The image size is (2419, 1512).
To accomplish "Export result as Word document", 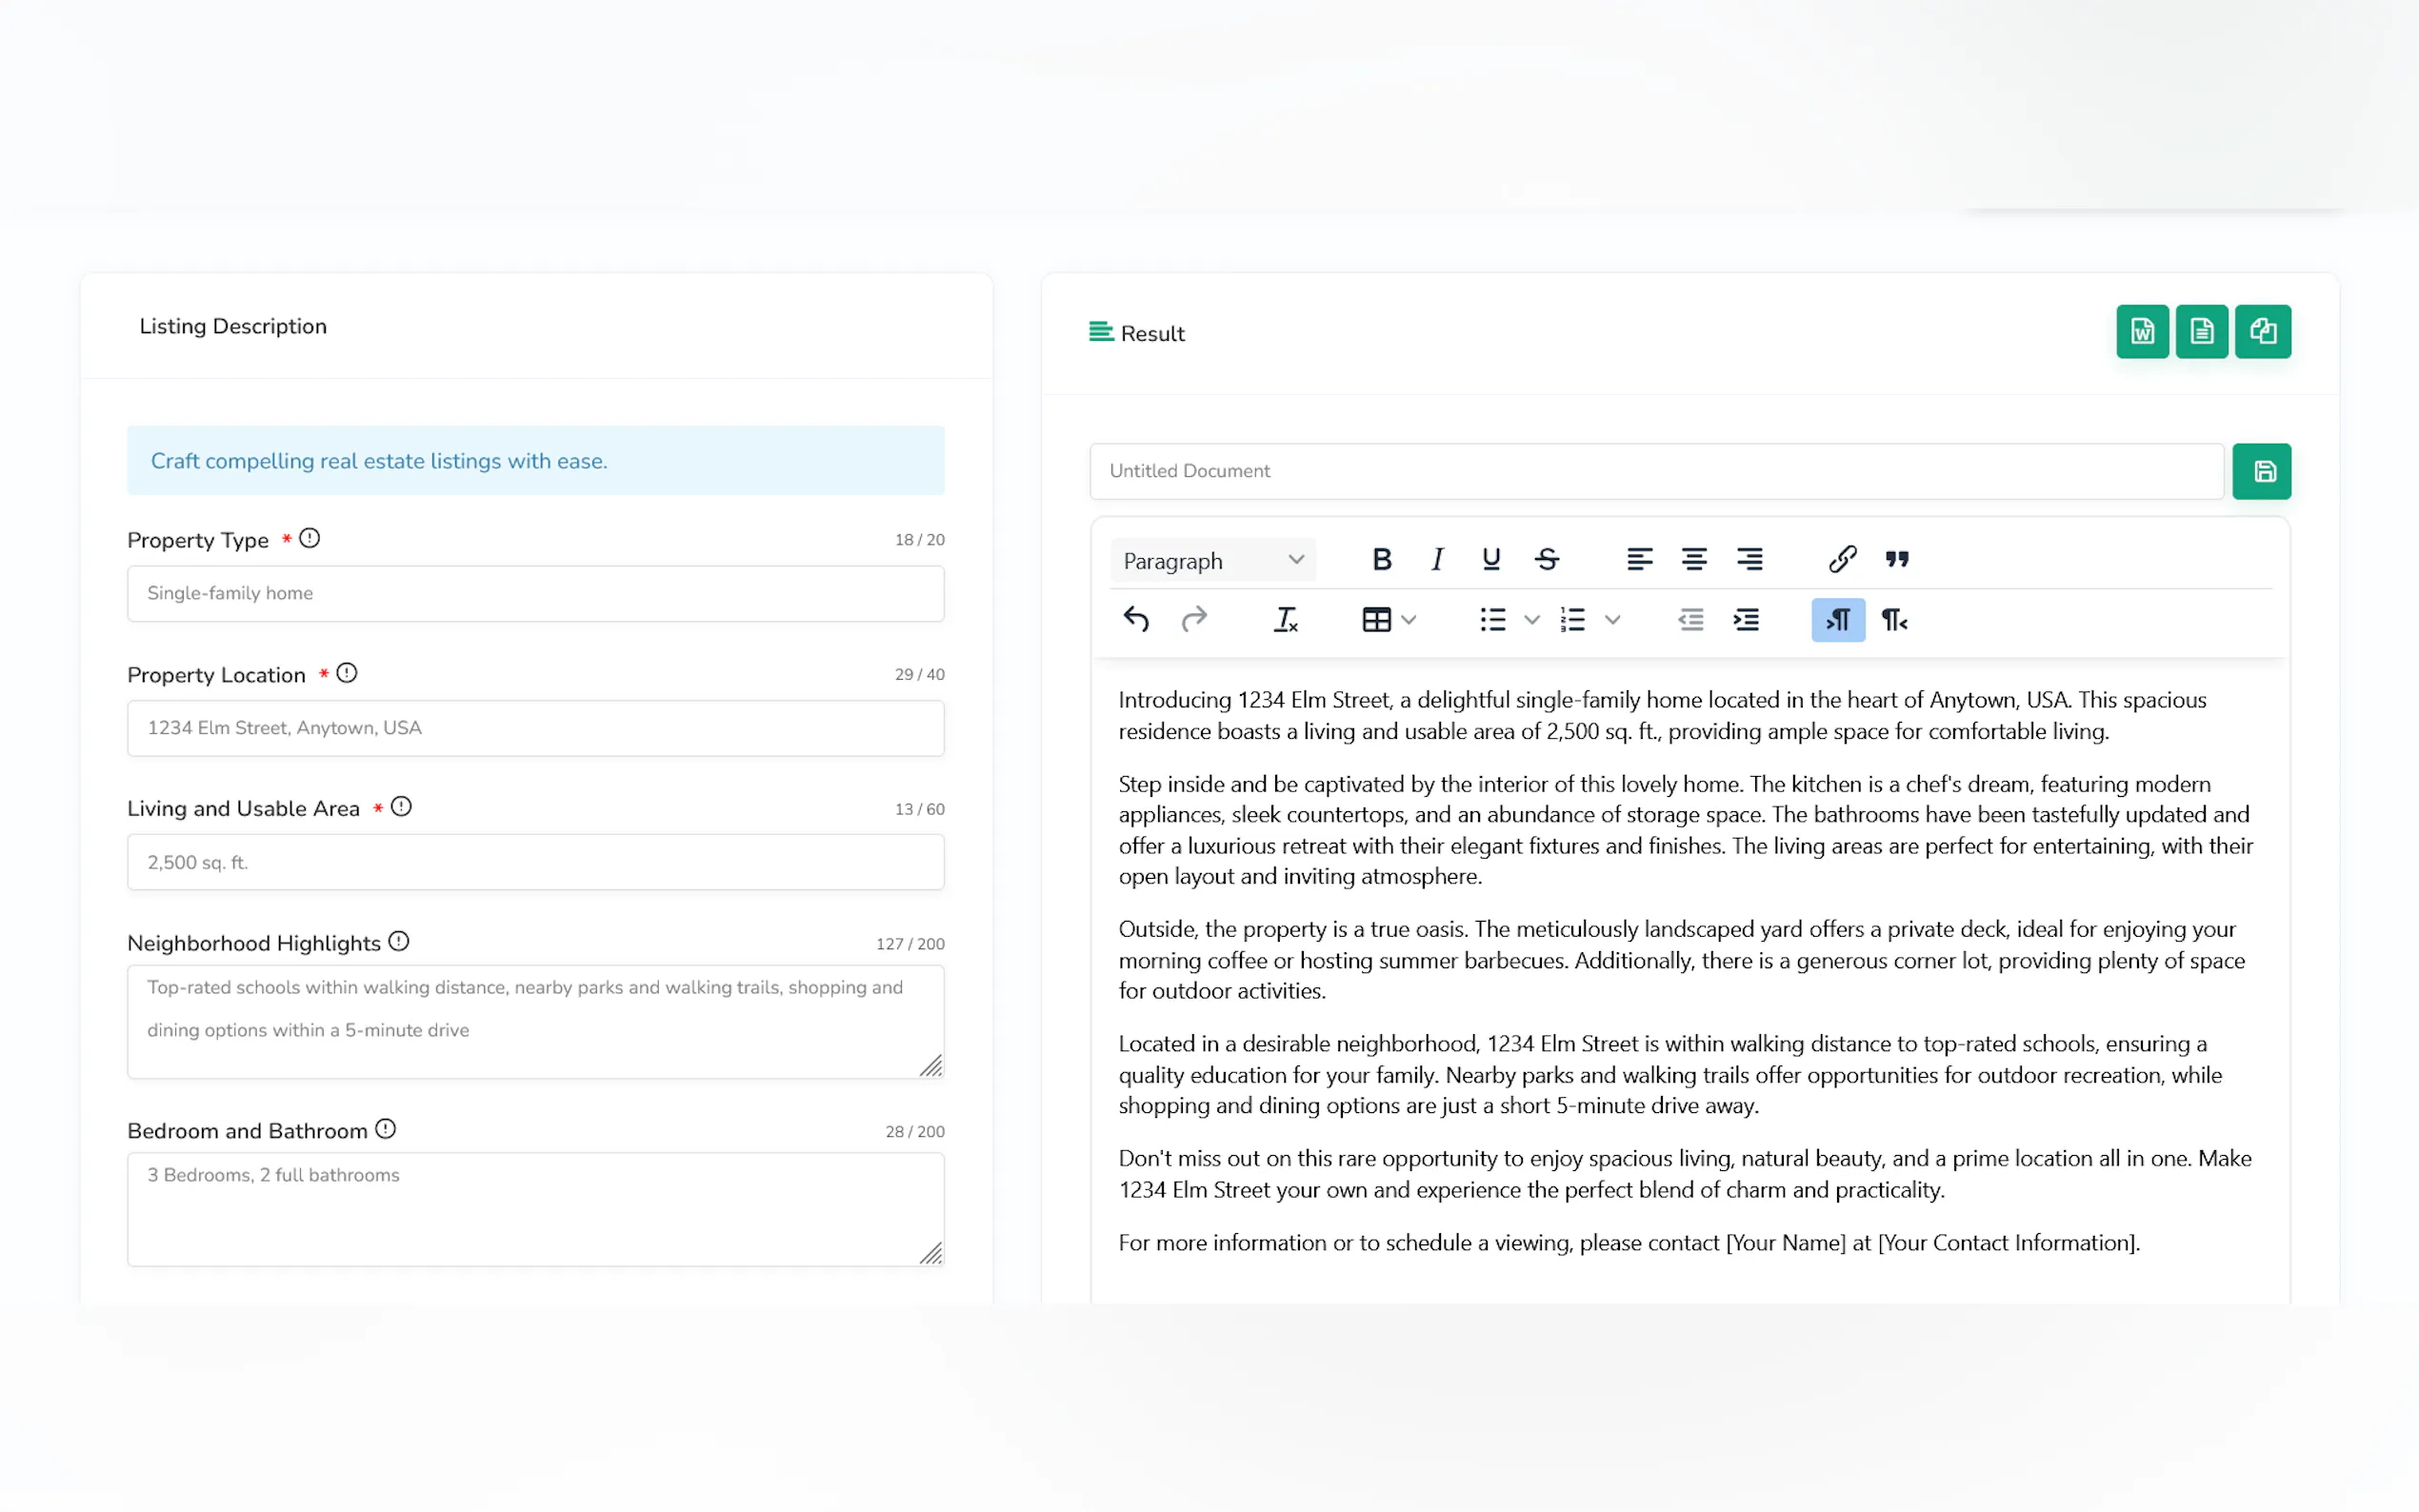I will pyautogui.click(x=2141, y=331).
